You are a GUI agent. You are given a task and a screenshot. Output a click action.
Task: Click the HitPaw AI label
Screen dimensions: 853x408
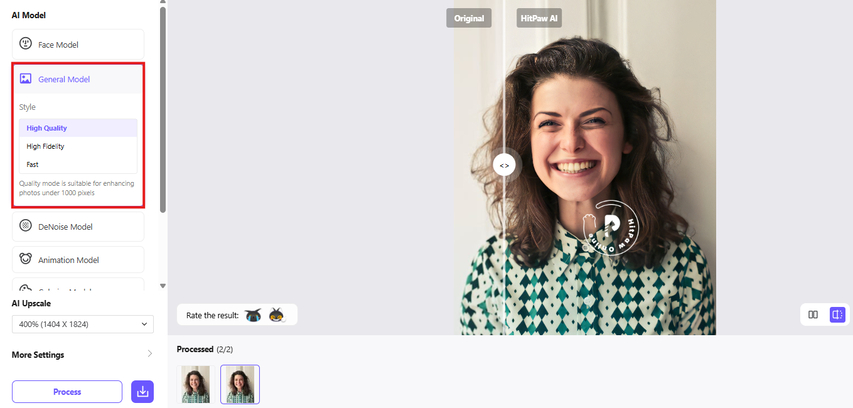(x=539, y=18)
